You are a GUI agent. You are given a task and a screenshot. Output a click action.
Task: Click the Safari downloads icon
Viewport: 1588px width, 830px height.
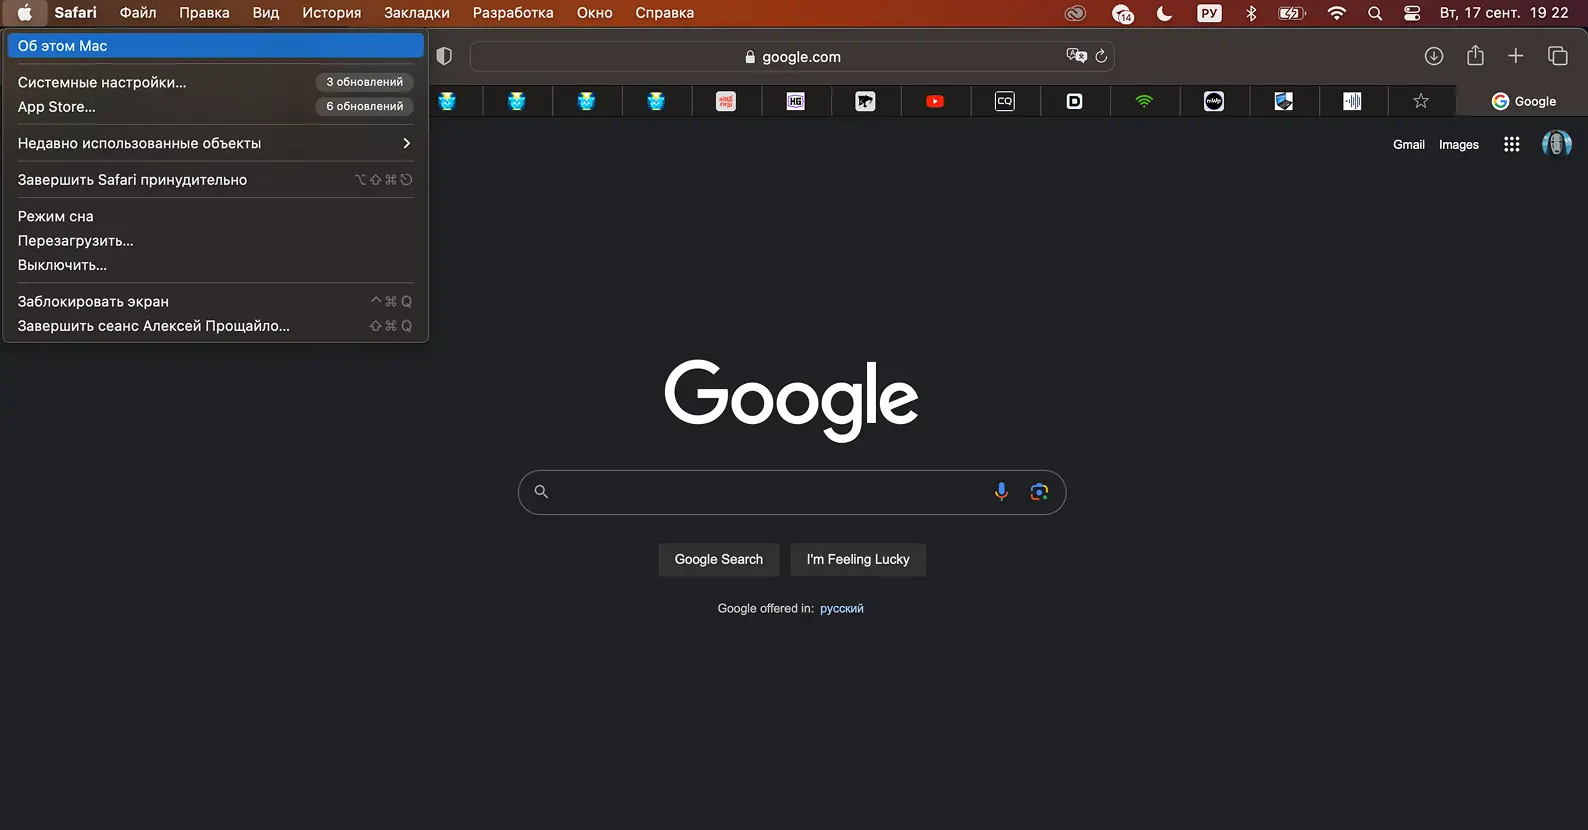(1433, 57)
